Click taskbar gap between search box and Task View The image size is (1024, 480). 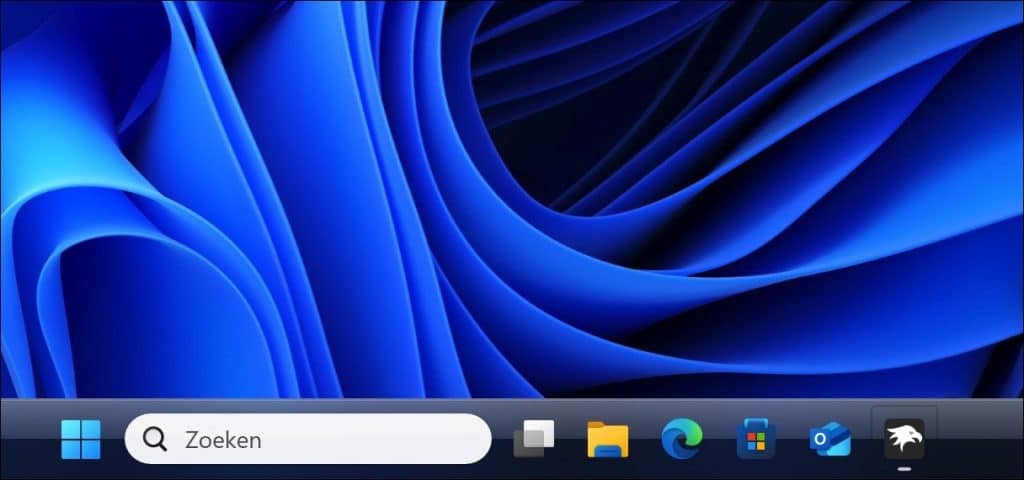coord(501,439)
